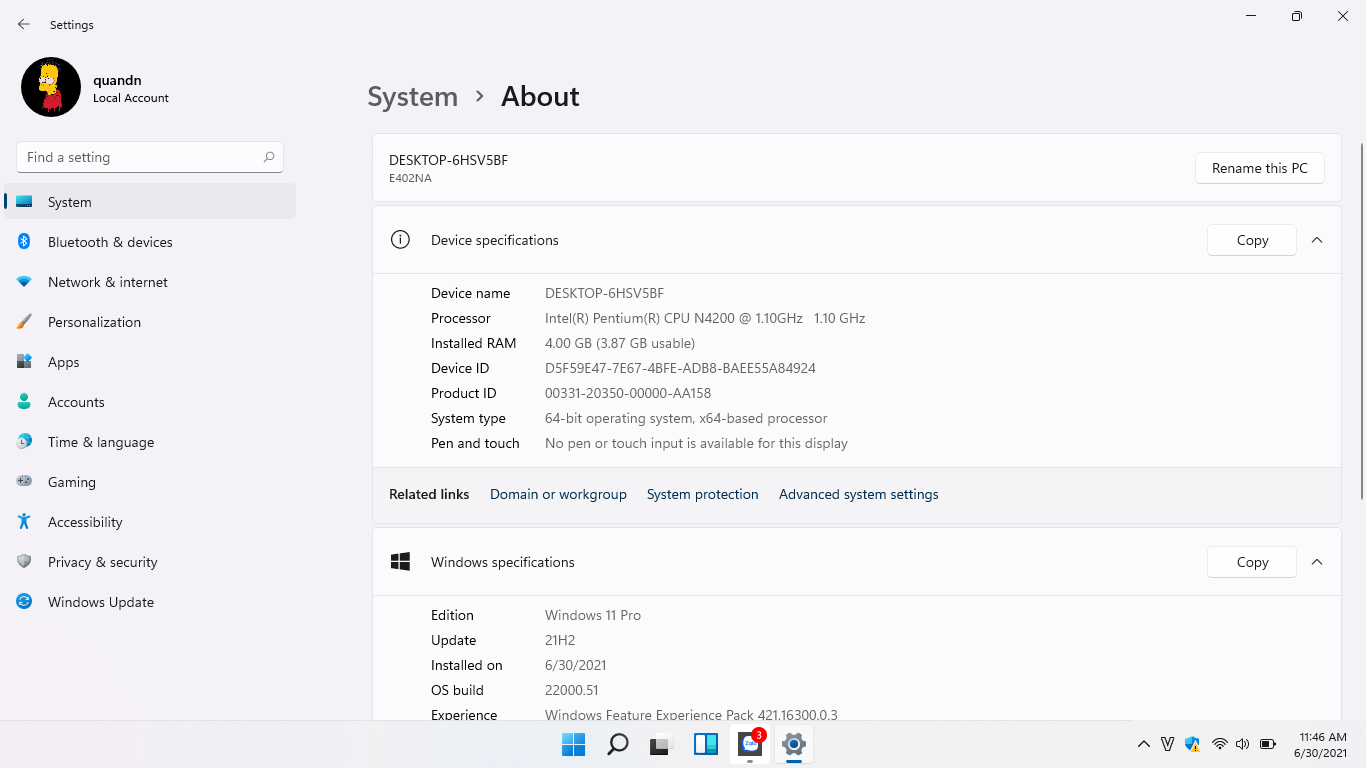
Task: Collapse the Windows specifications section
Action: [x=1317, y=562]
